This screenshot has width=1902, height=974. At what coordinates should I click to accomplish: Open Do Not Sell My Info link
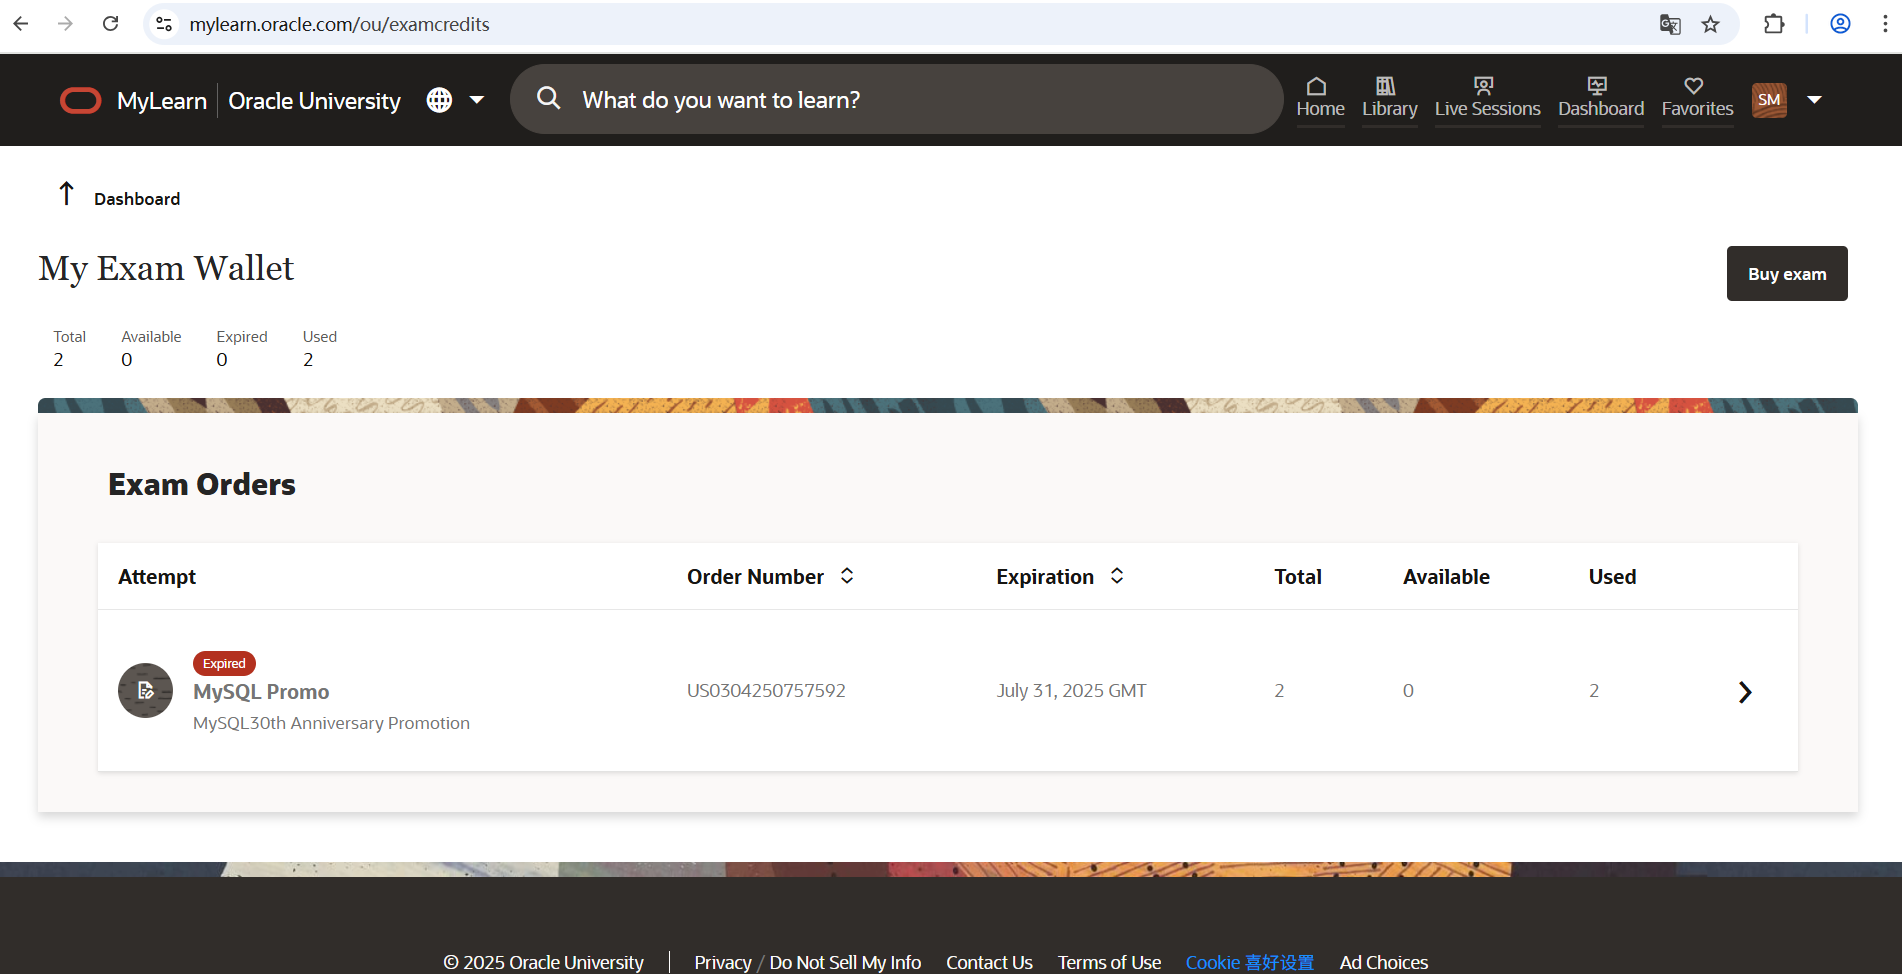click(845, 962)
